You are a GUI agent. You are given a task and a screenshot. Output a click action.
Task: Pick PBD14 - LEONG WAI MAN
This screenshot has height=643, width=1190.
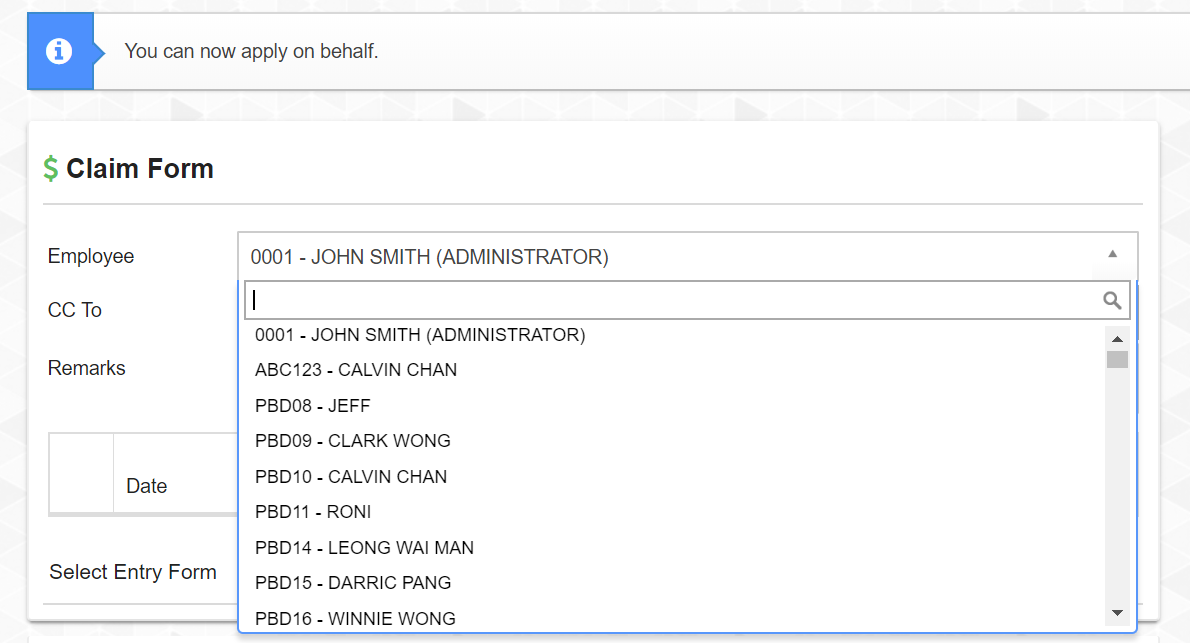tap(364, 548)
